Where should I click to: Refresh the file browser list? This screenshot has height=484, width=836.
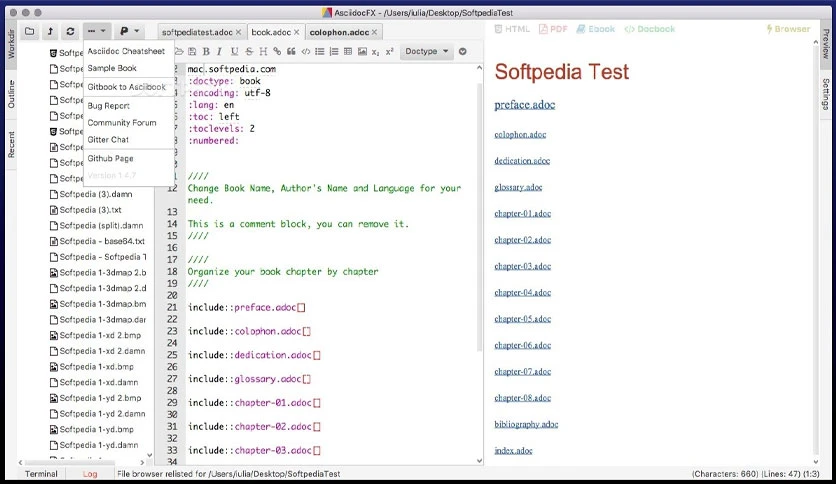point(70,31)
